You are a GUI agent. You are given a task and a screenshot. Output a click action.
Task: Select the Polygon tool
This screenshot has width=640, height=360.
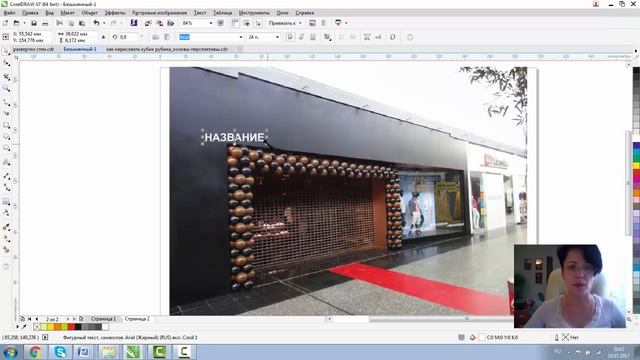[x=6, y=148]
